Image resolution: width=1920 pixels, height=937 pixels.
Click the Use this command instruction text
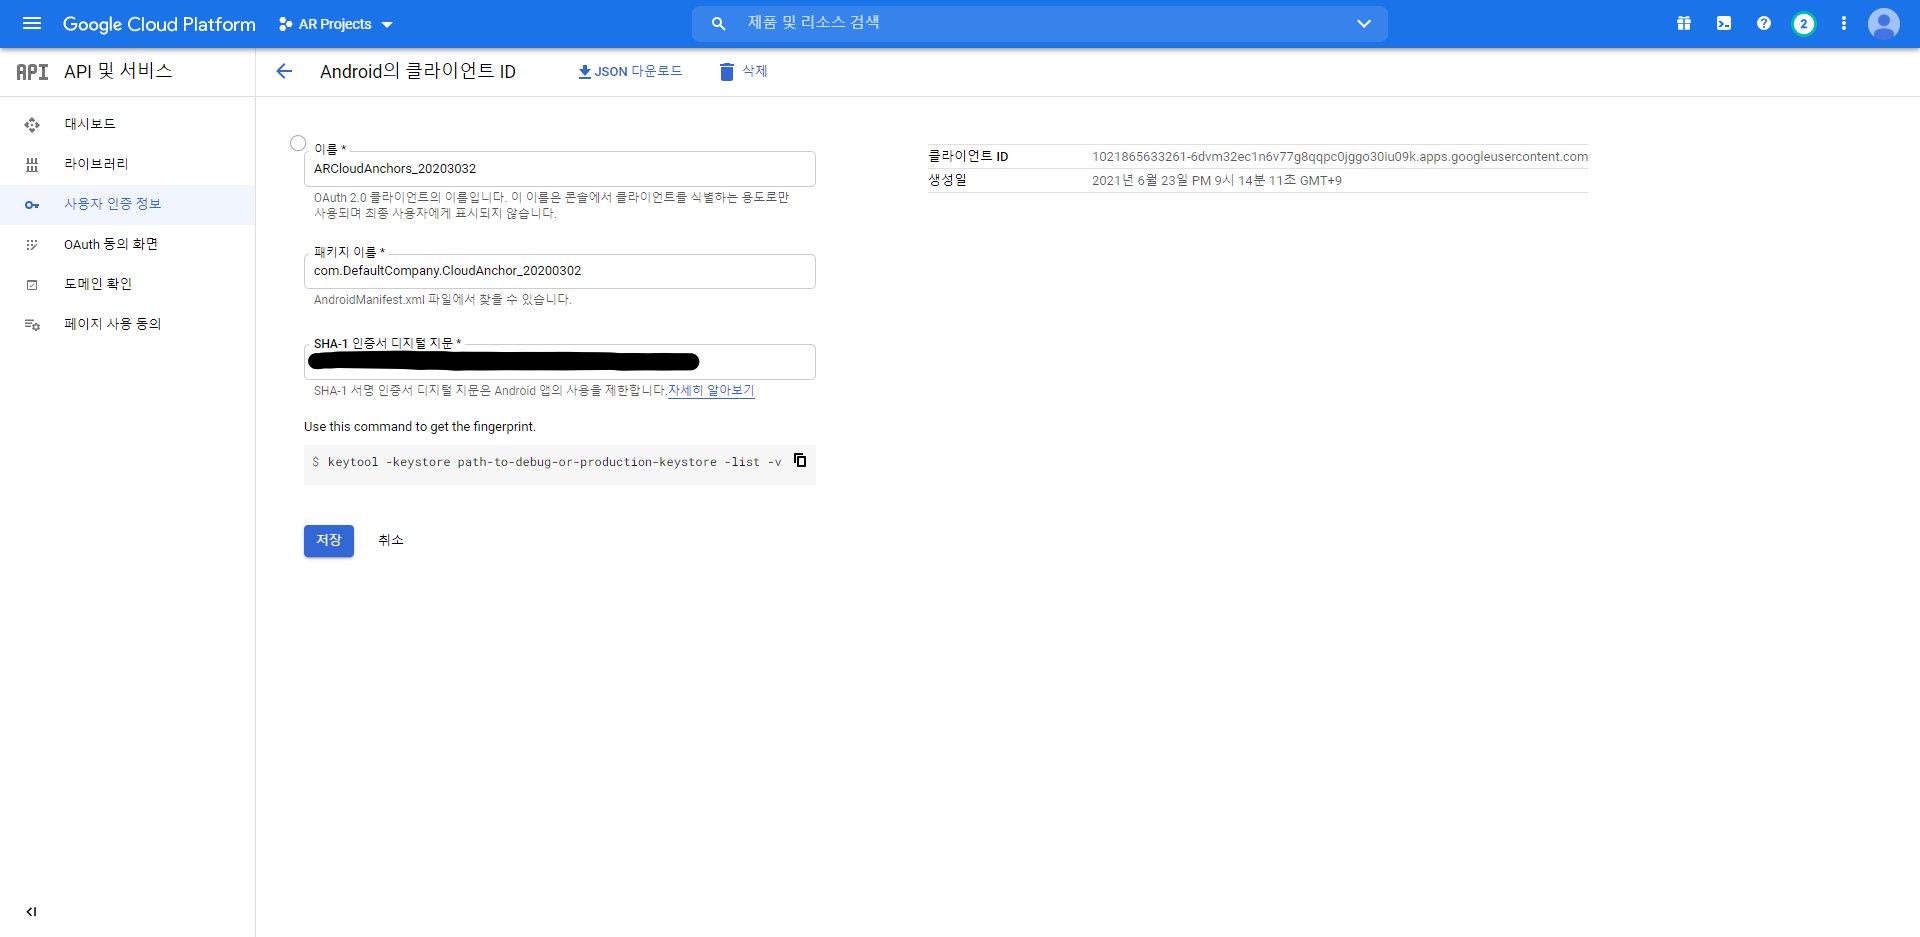(420, 427)
